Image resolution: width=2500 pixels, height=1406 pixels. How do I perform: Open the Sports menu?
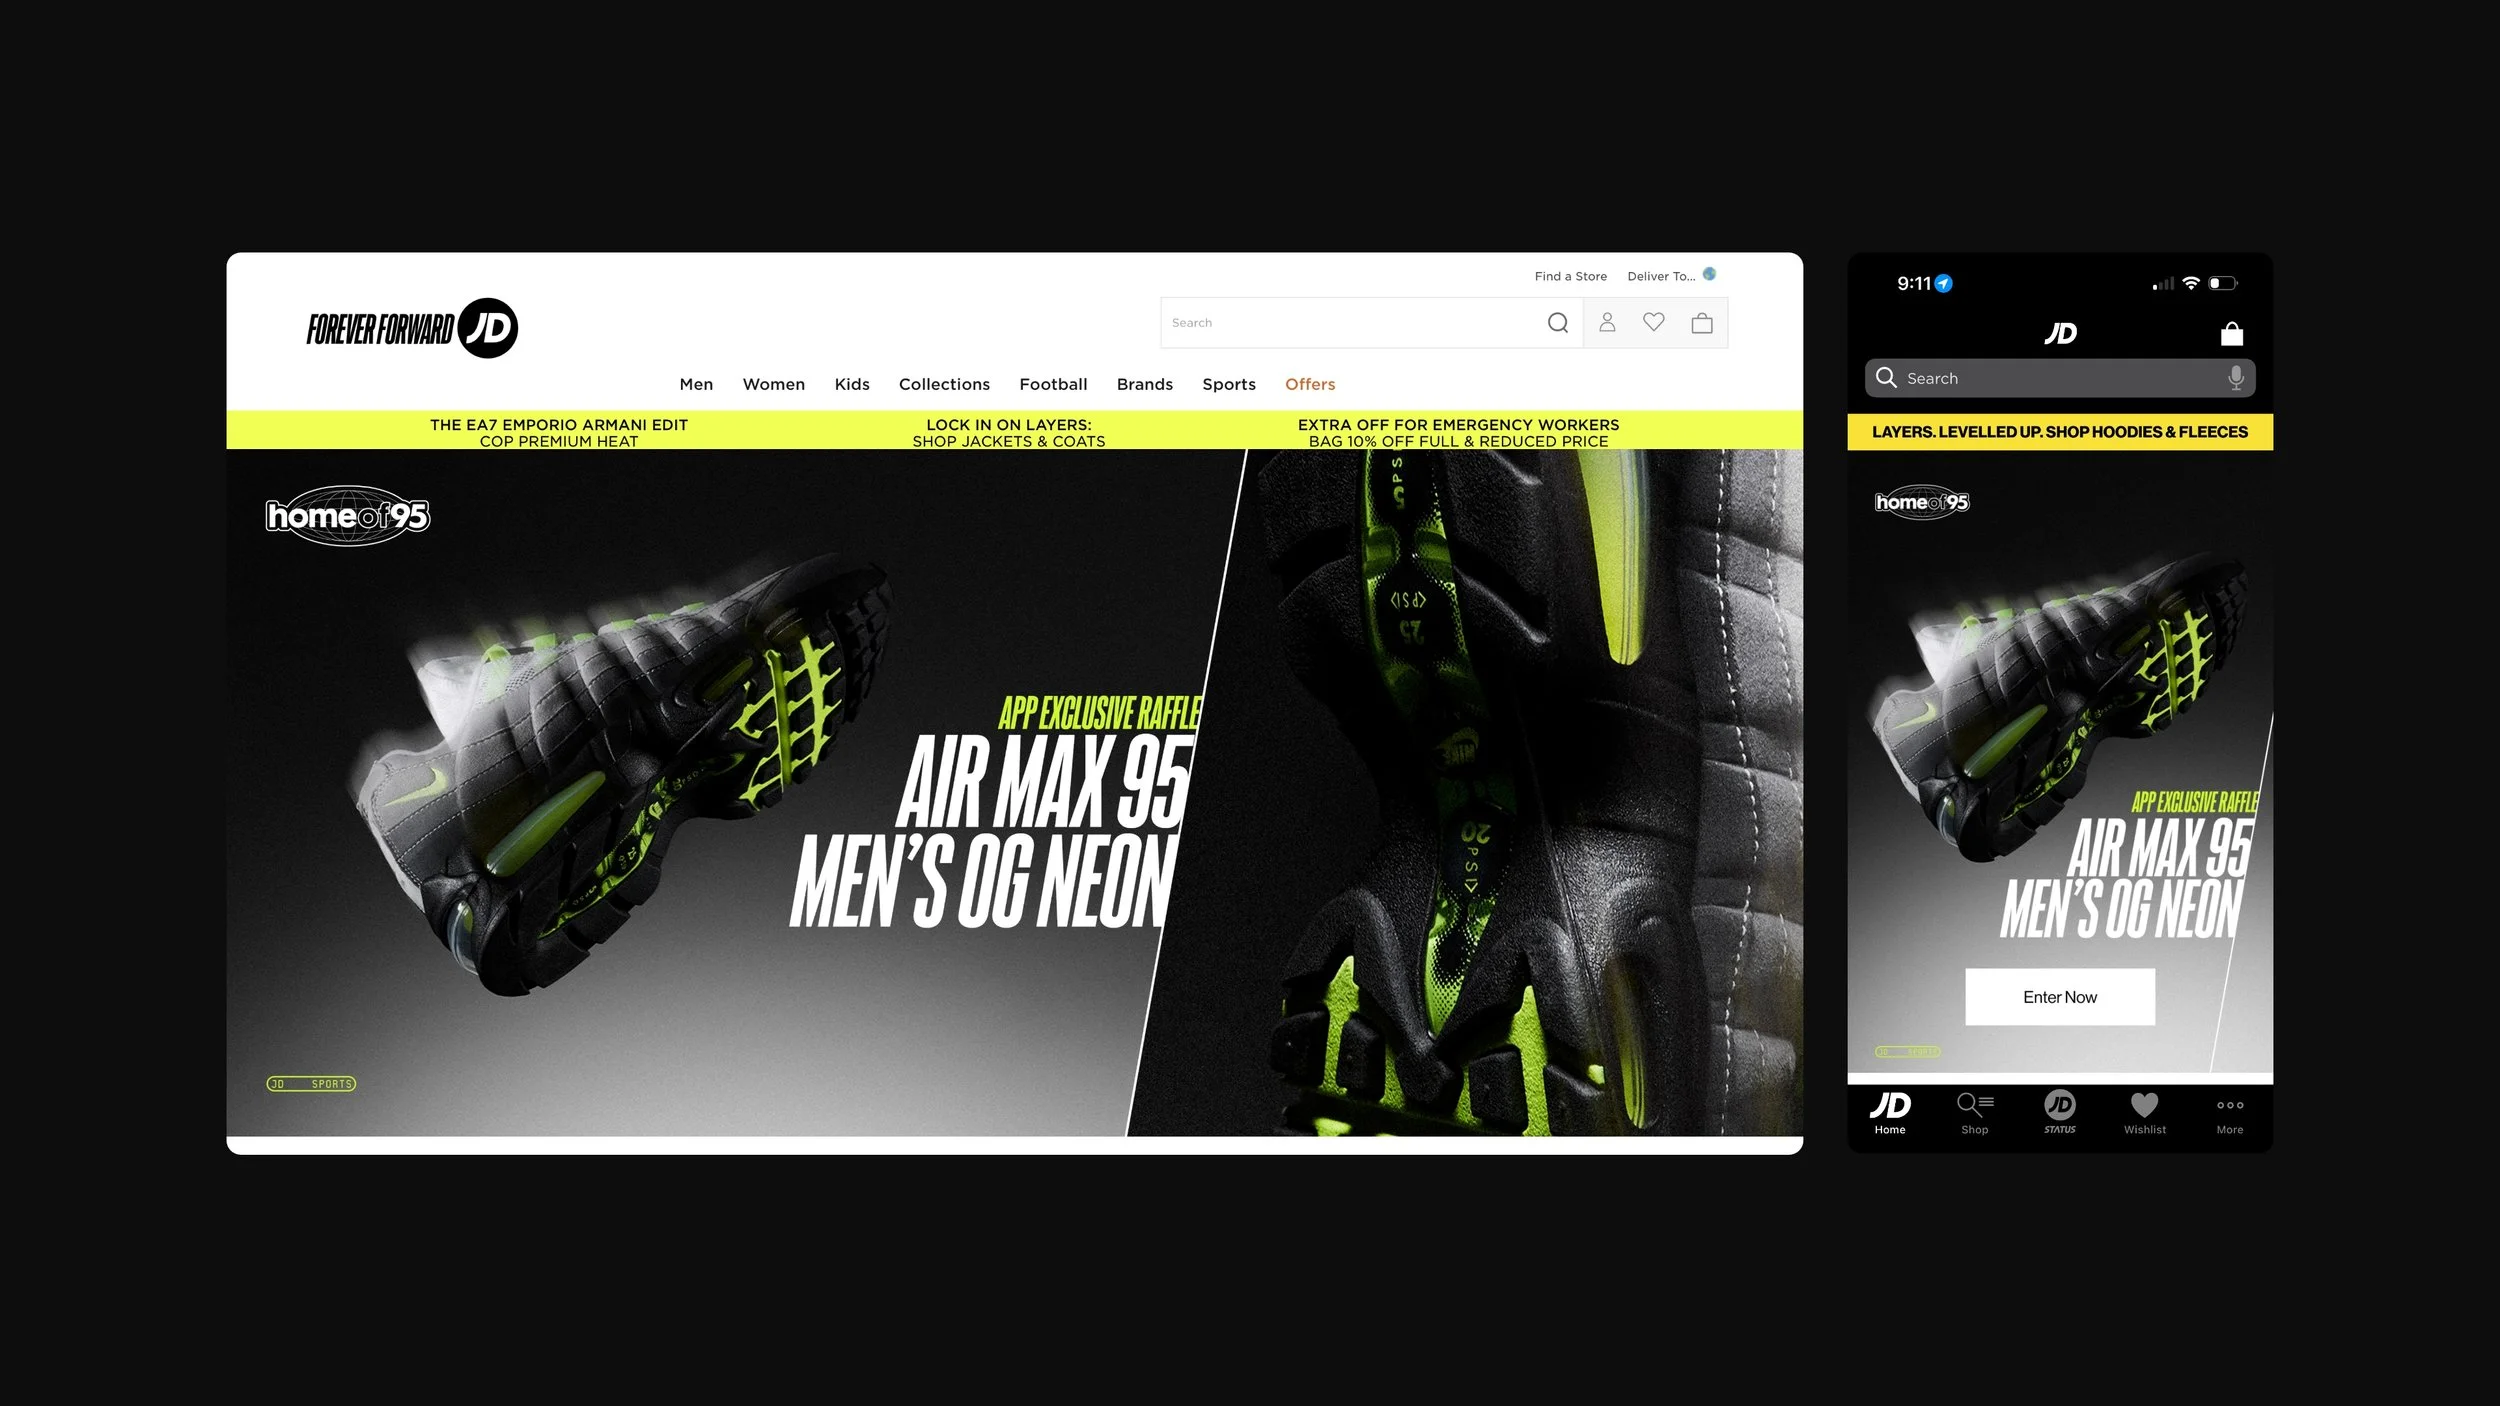[x=1229, y=385]
